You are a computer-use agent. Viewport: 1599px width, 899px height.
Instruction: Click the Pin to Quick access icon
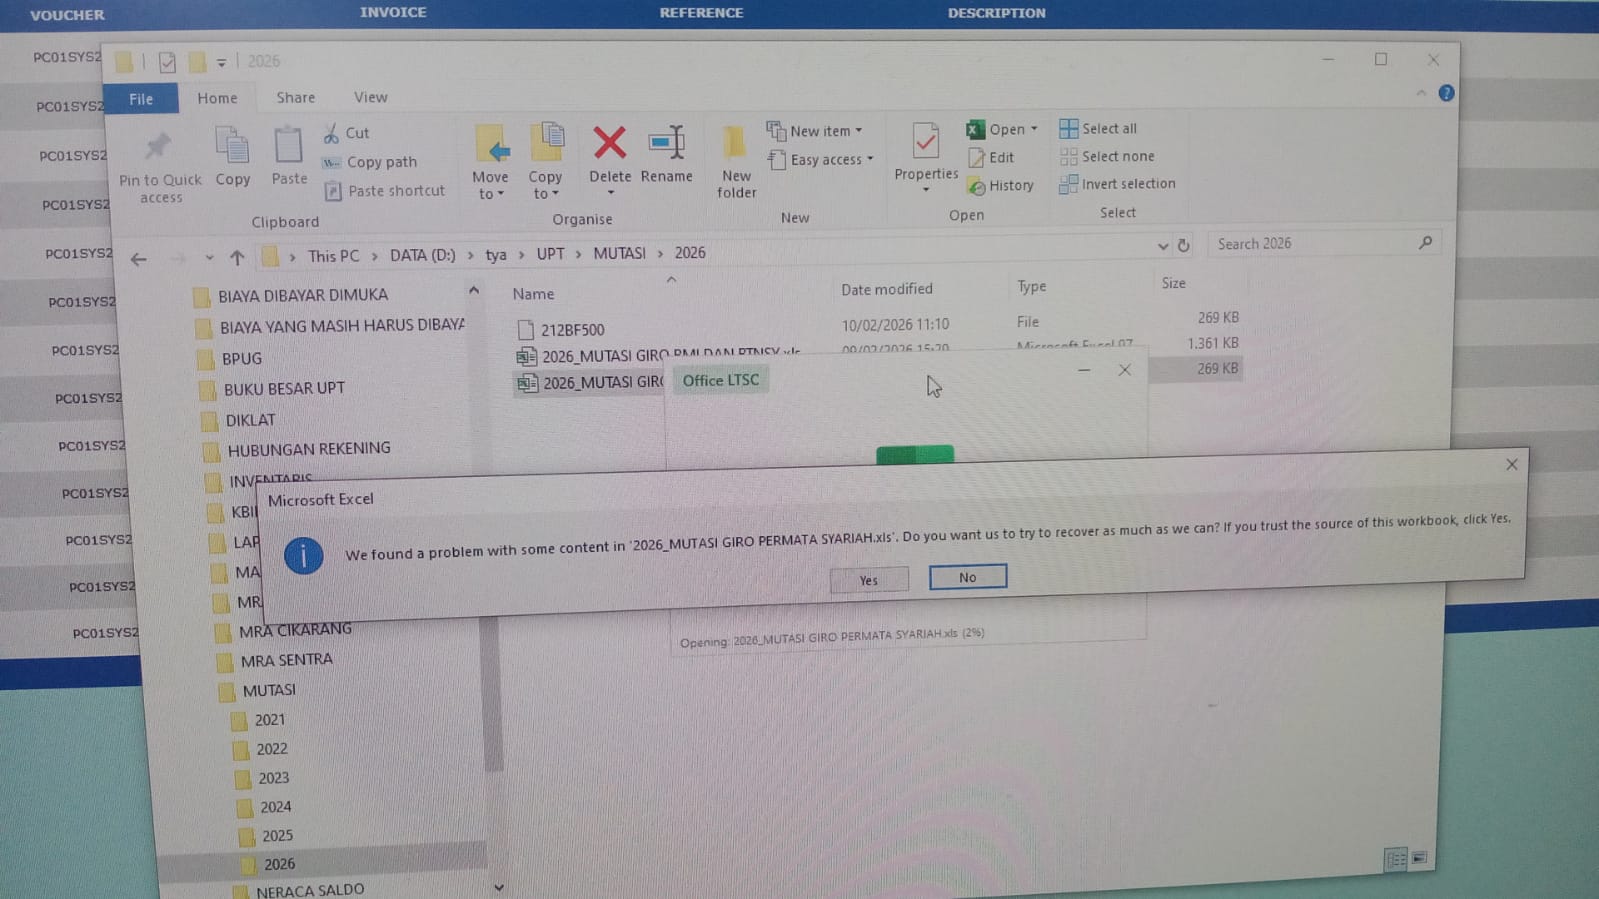pyautogui.click(x=157, y=147)
